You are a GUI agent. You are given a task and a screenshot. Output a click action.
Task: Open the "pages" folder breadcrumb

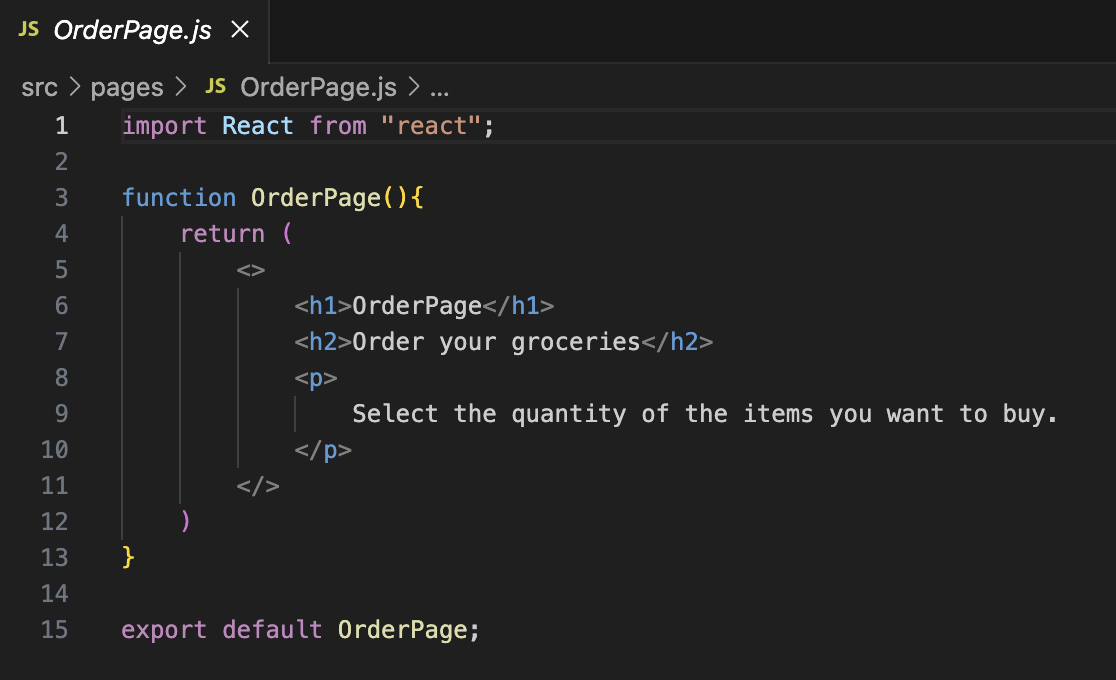coord(126,87)
